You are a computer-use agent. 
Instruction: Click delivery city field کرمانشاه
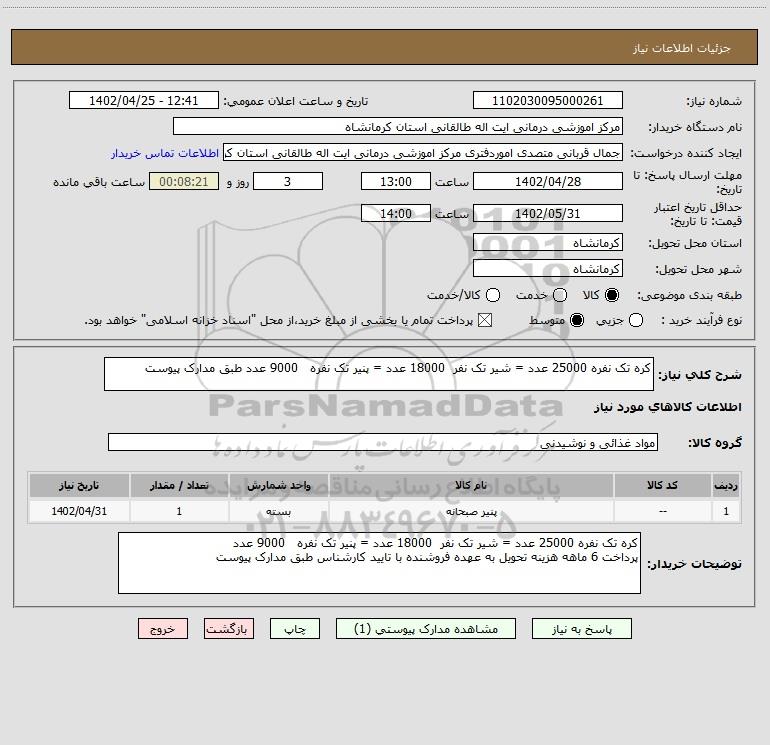[x=548, y=269]
